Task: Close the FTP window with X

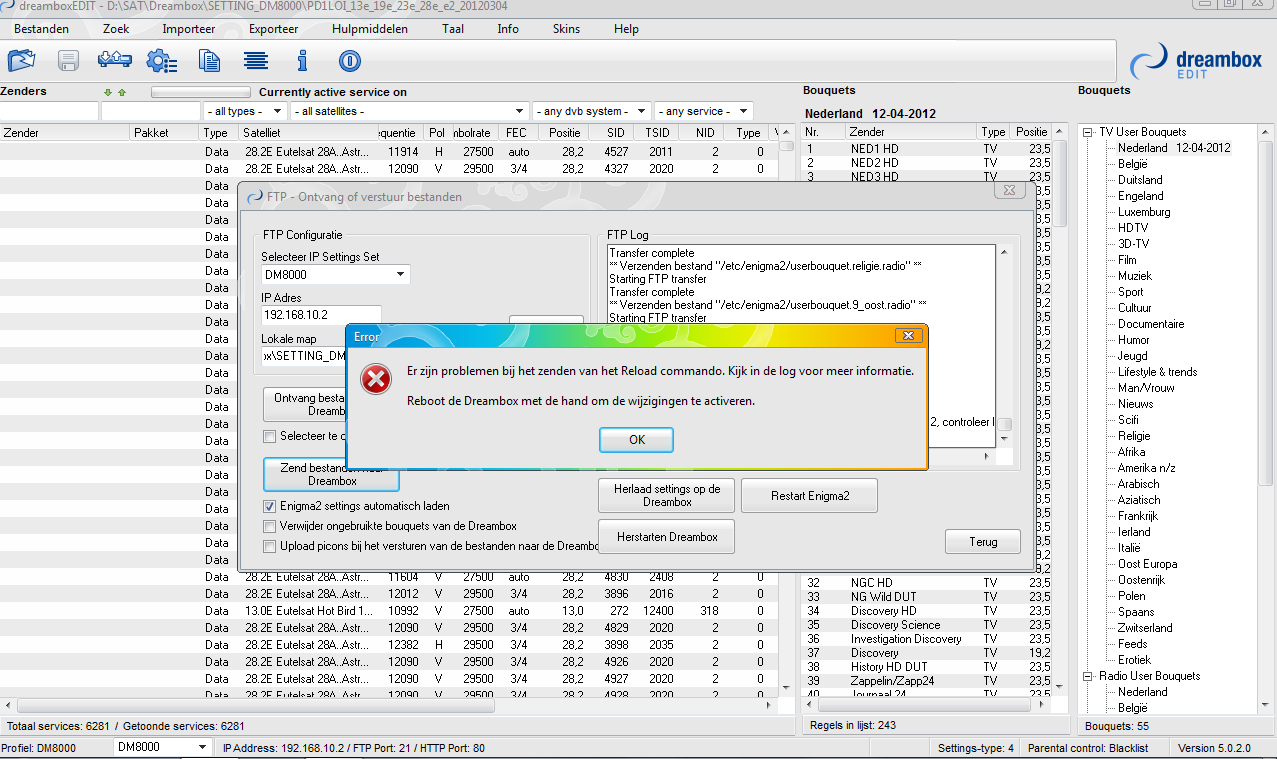Action: point(1009,190)
